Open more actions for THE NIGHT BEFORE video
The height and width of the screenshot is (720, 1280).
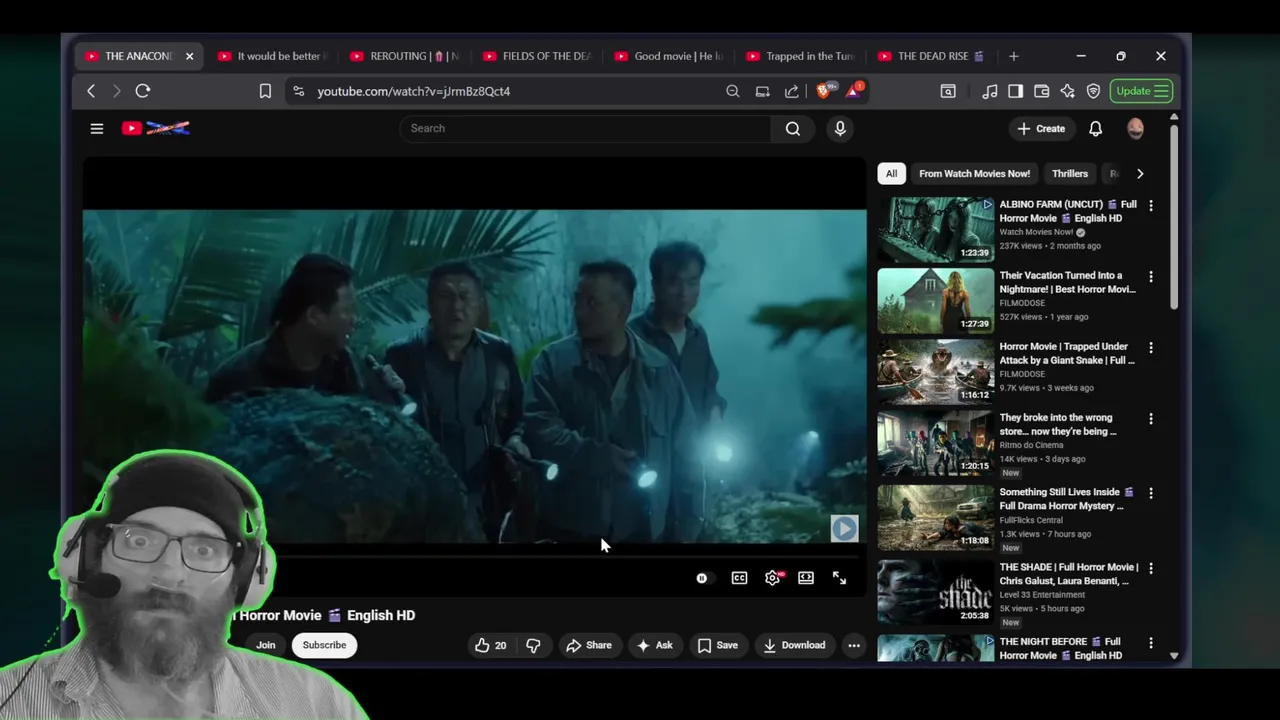[x=1151, y=642]
